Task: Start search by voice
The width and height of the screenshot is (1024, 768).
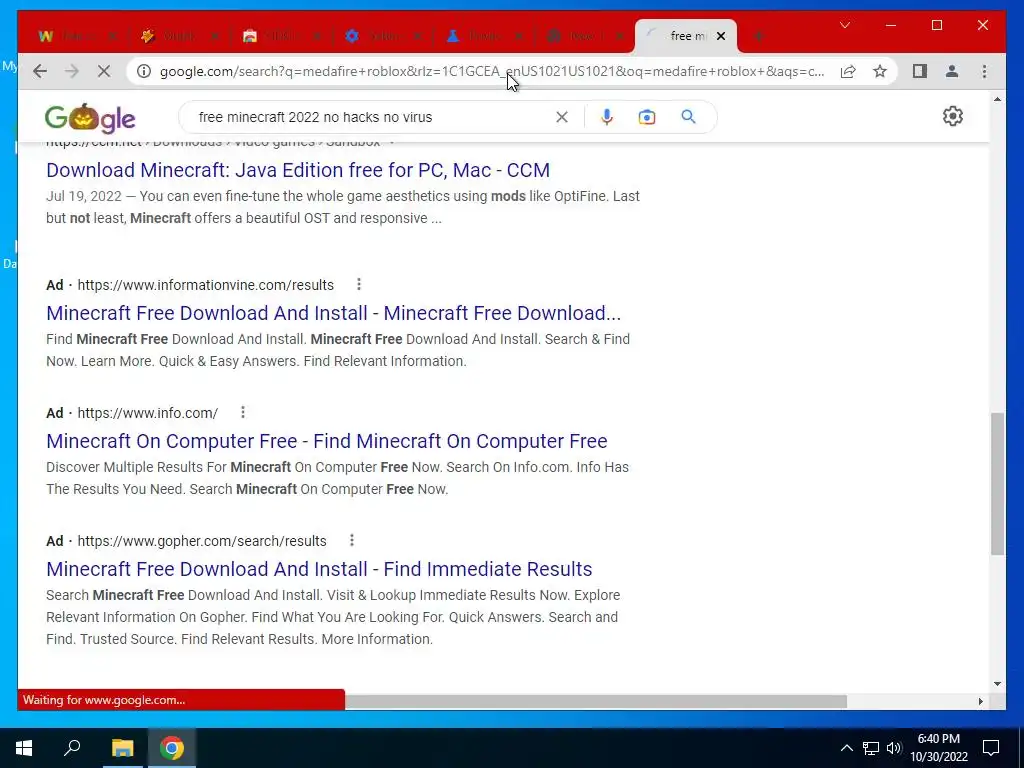Action: click(607, 117)
